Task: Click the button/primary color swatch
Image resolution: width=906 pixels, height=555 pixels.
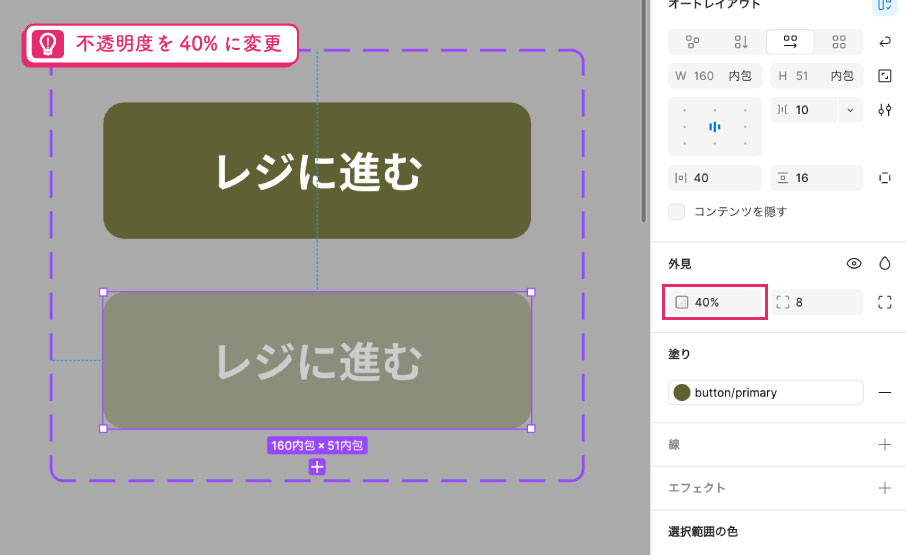Action: coord(682,393)
